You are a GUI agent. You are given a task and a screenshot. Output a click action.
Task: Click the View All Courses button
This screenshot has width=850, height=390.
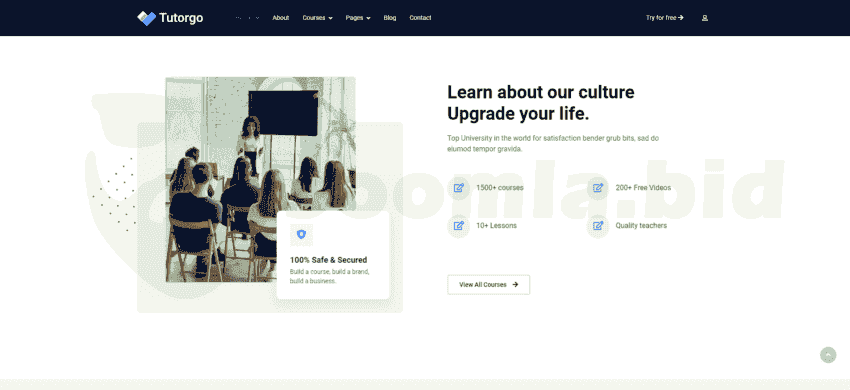(488, 284)
